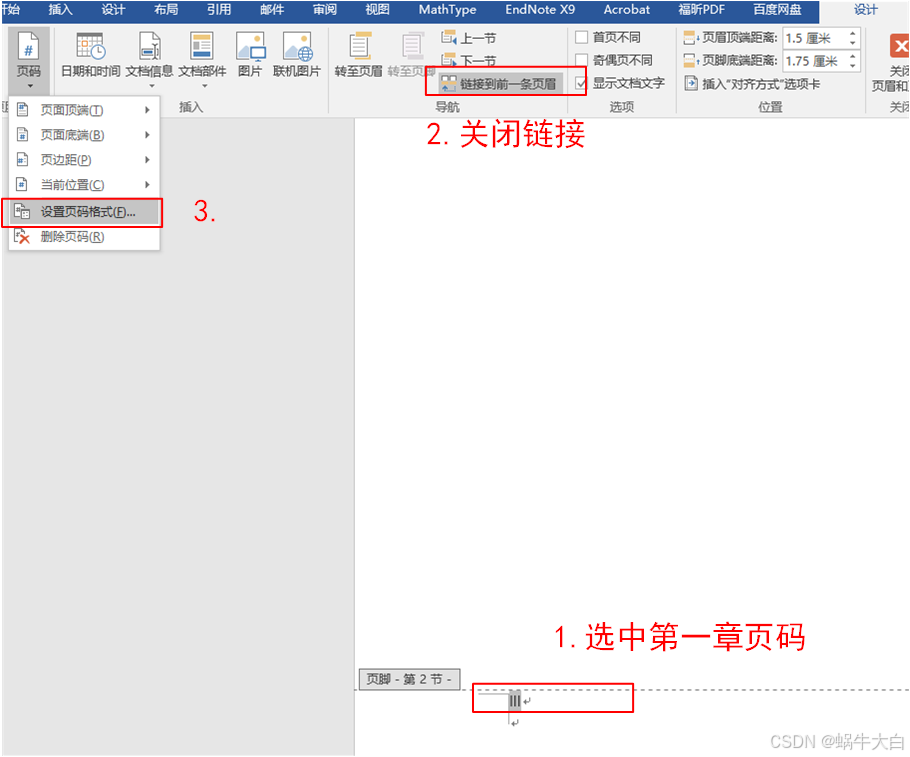The image size is (910, 757).
Task: Open the 百度网盘 tab
Action: [777, 9]
